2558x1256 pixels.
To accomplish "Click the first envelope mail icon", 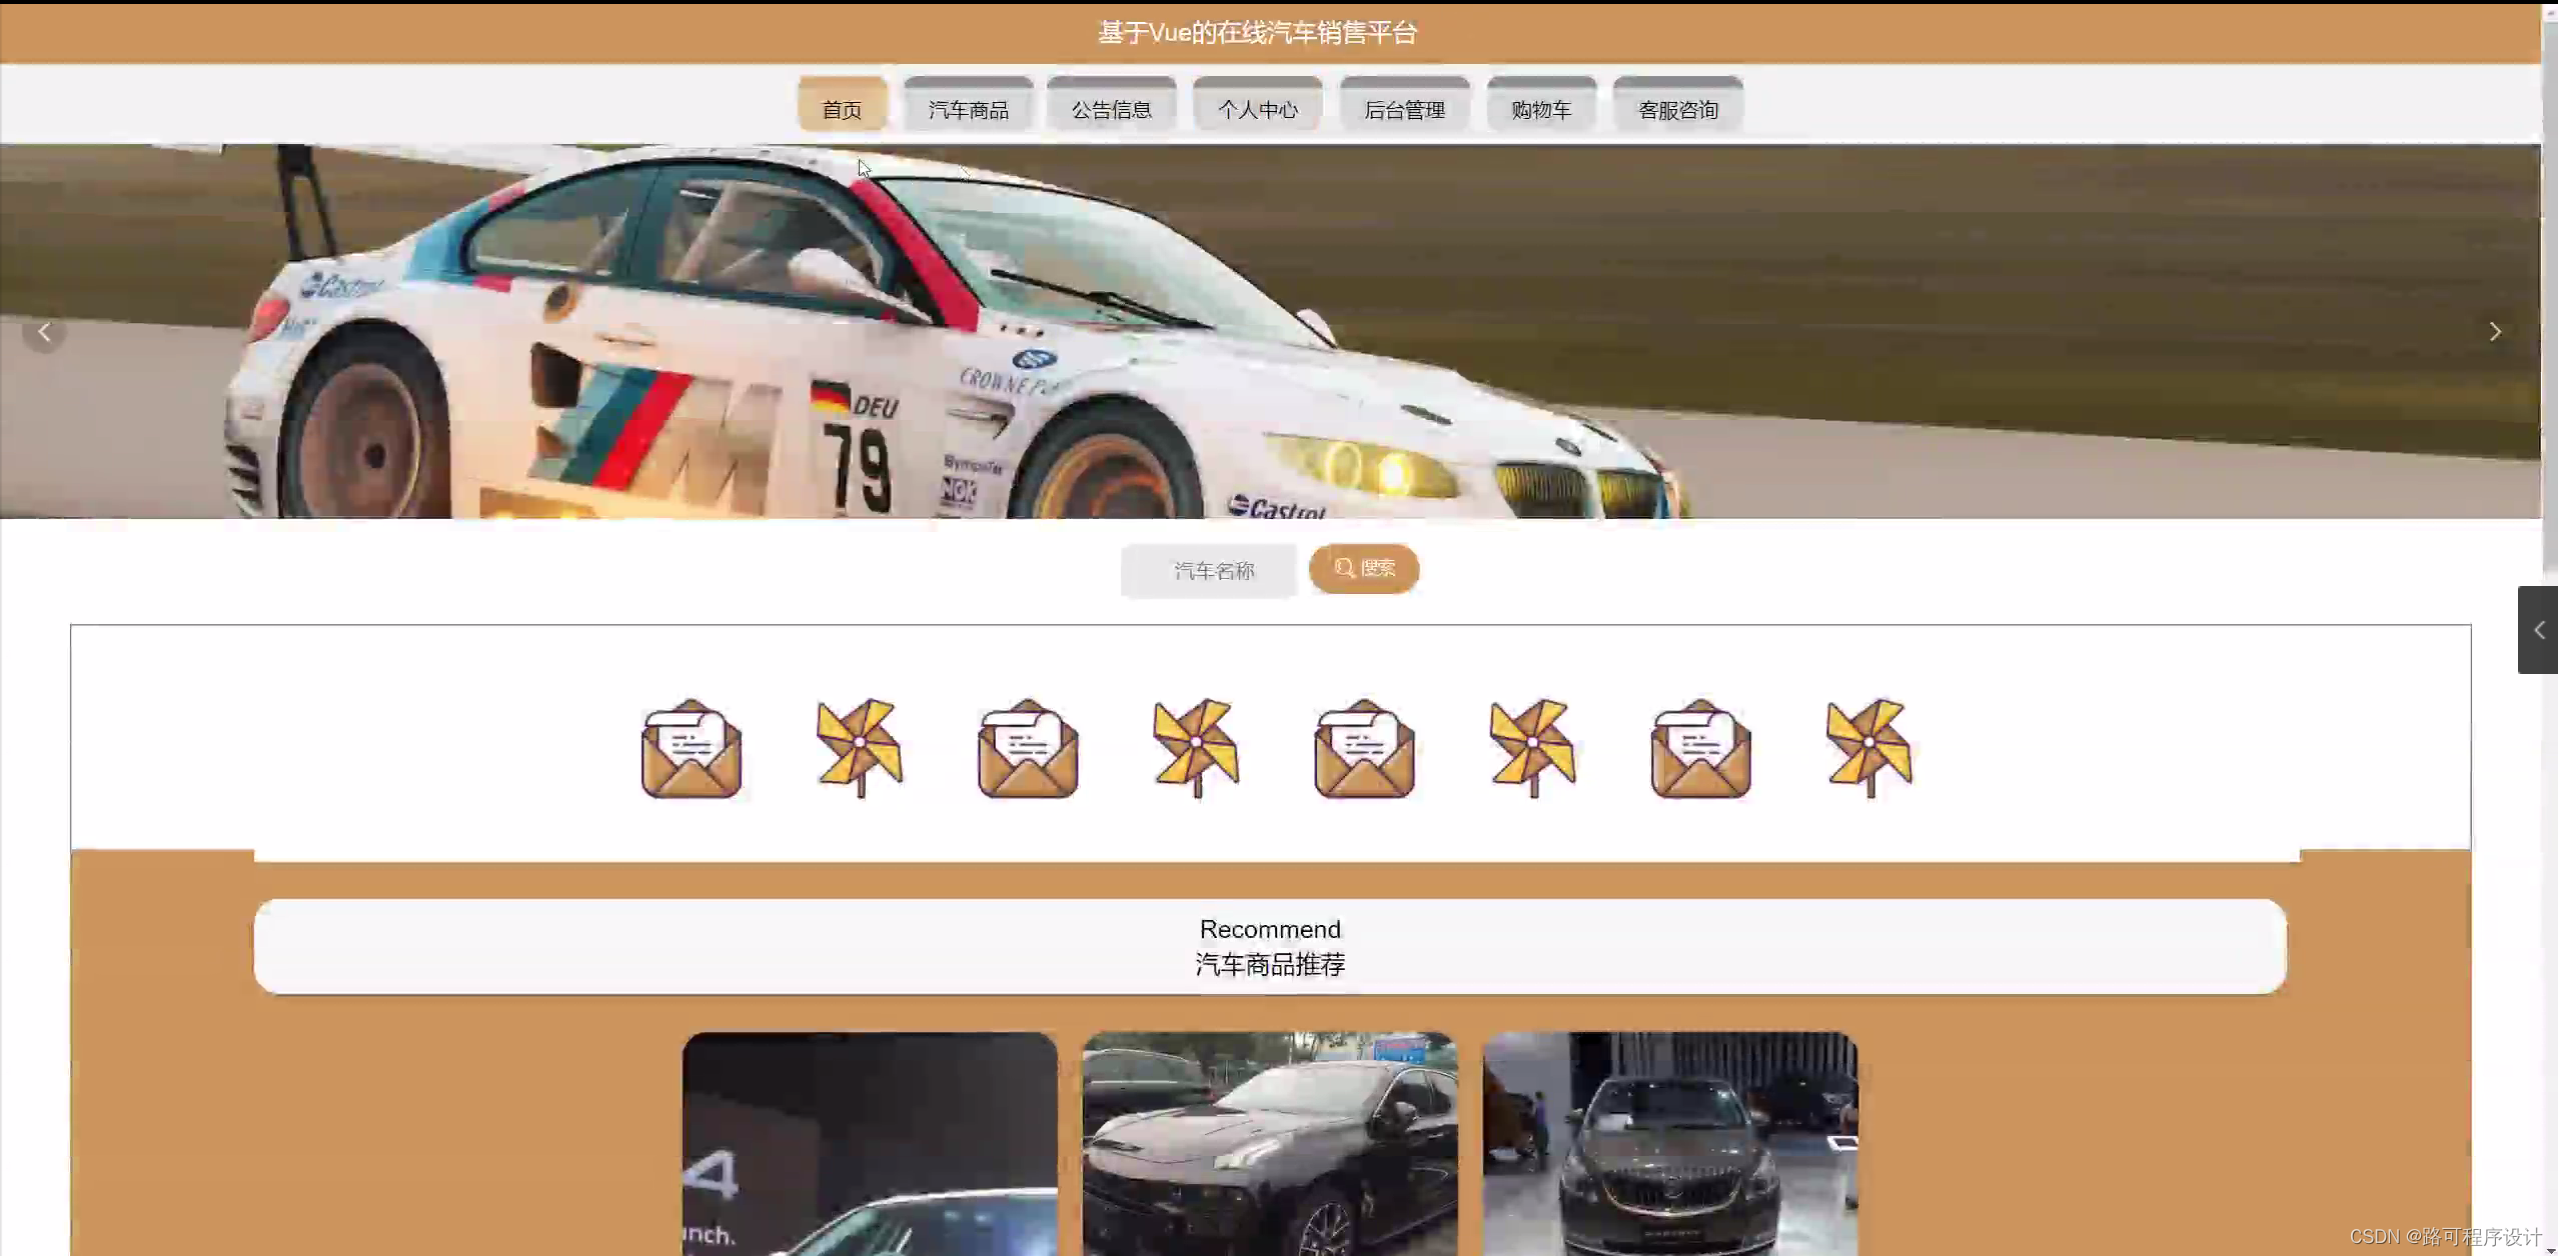I will click(691, 748).
